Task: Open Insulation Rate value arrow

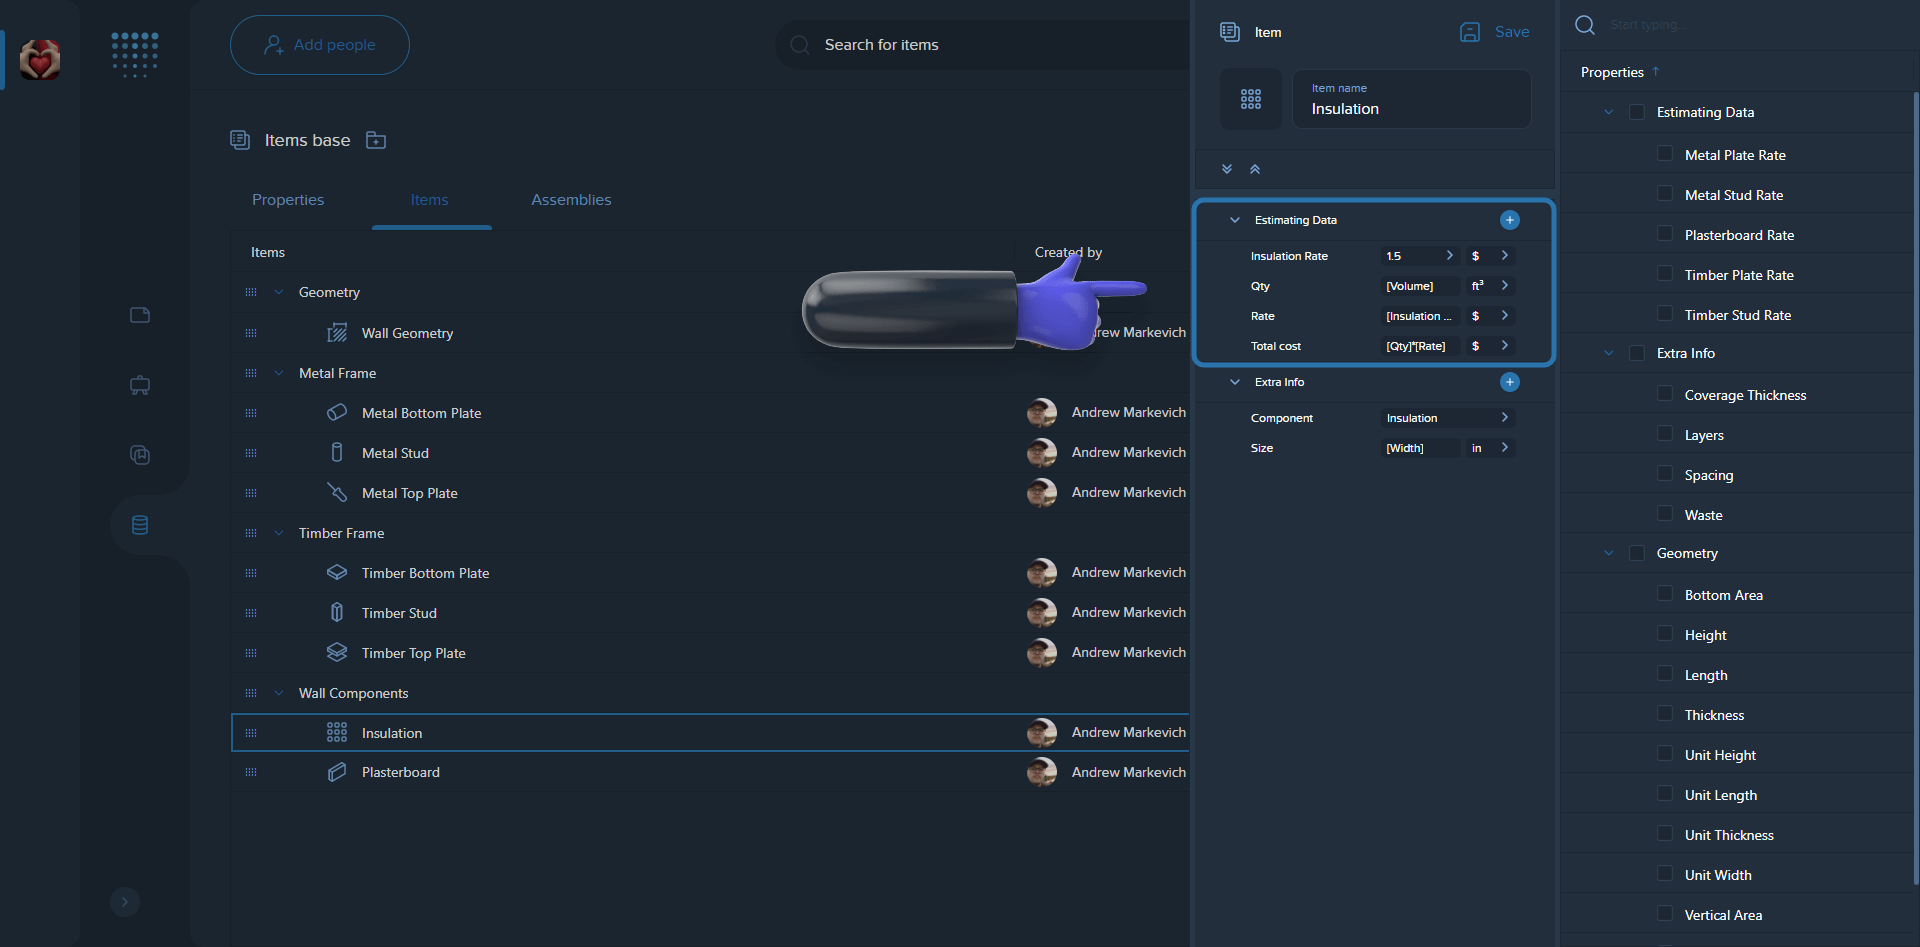Action: (x=1449, y=256)
